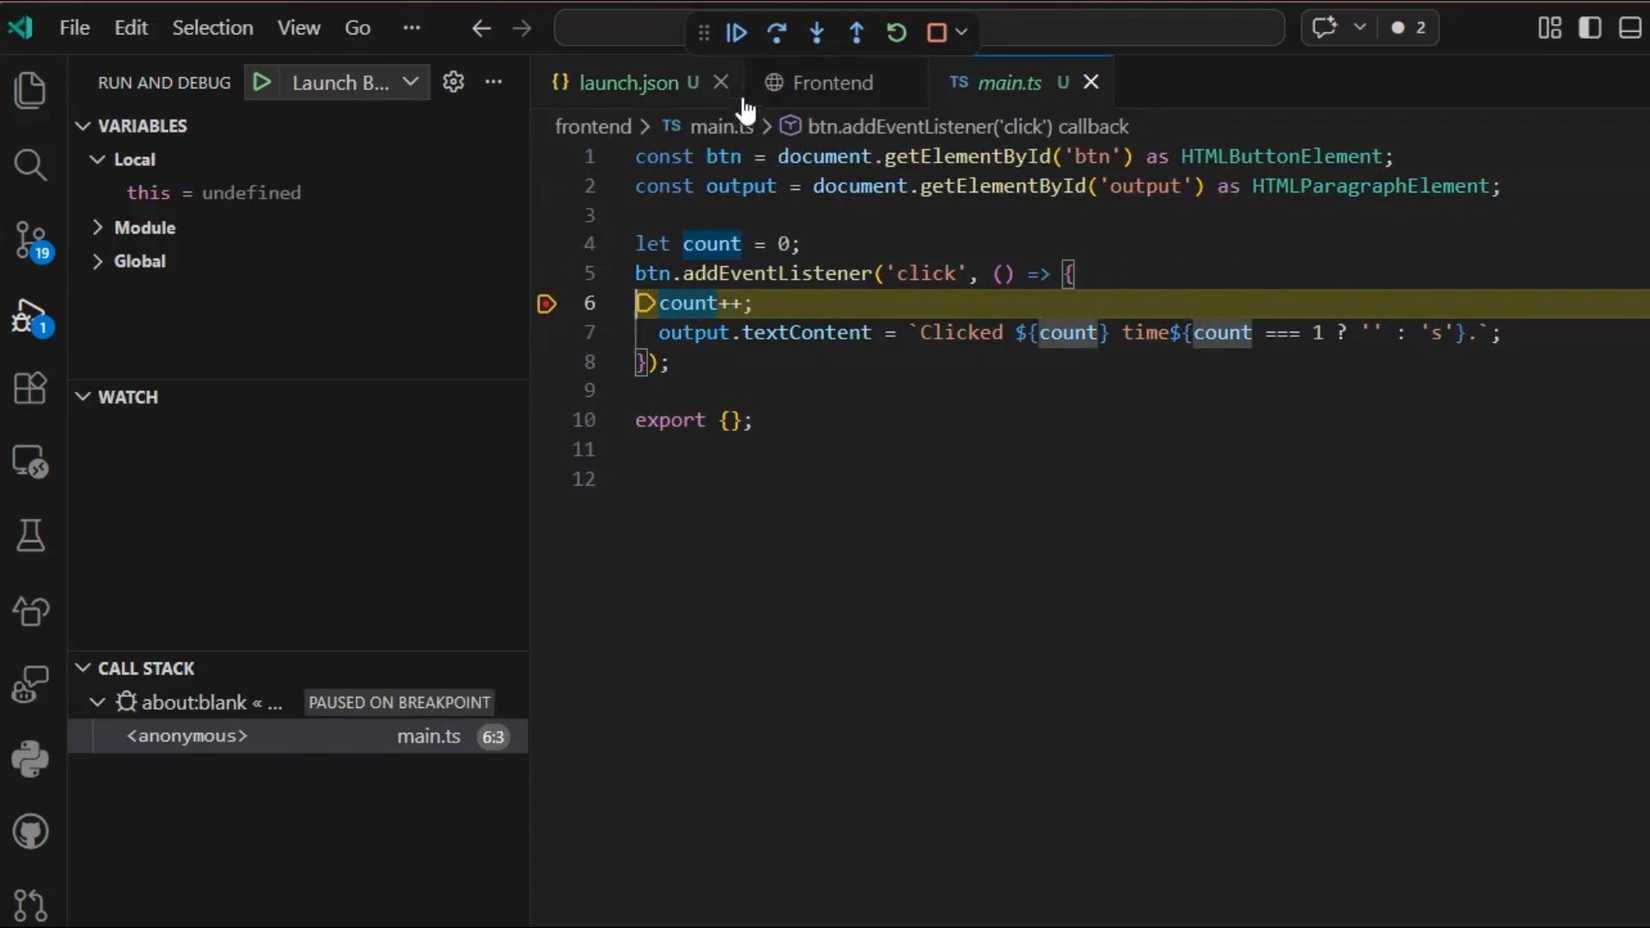Toggle the secondary side bar
This screenshot has width=1650, height=928.
[1590, 28]
